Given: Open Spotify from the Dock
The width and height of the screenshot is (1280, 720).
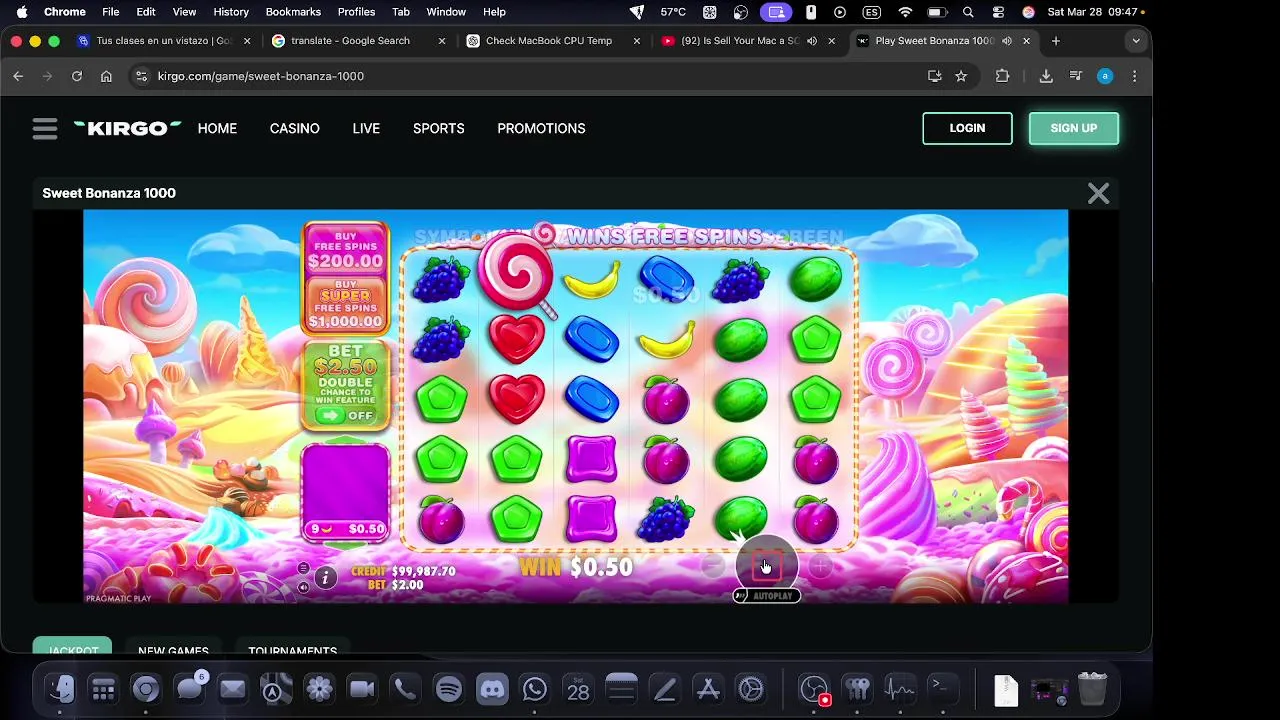Looking at the screenshot, I should point(448,689).
